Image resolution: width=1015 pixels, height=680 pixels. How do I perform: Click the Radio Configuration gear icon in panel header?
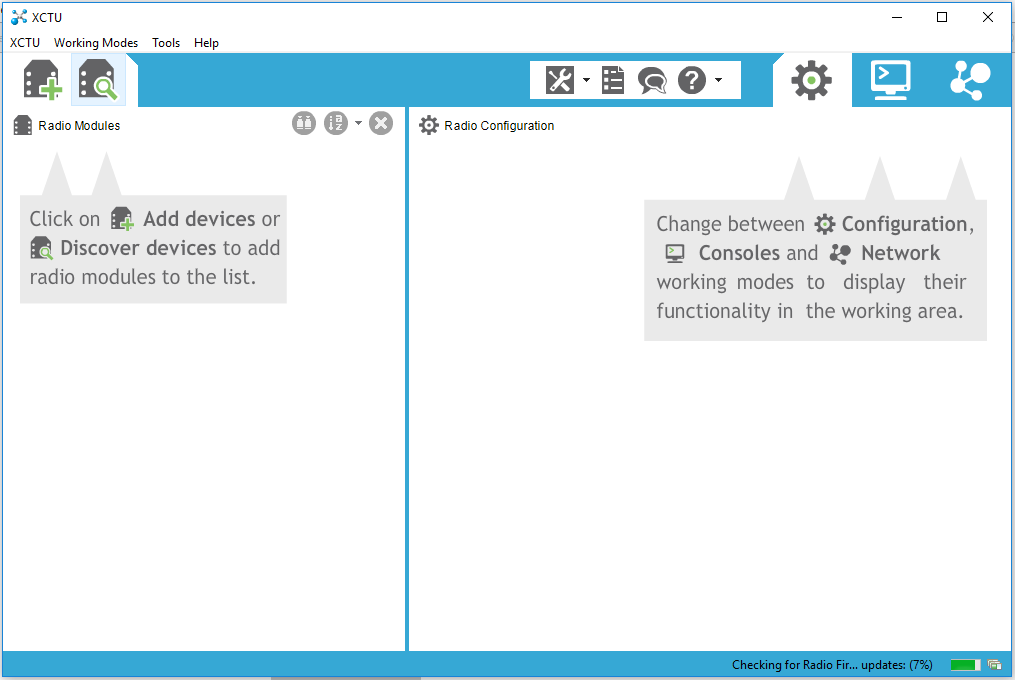pos(429,125)
